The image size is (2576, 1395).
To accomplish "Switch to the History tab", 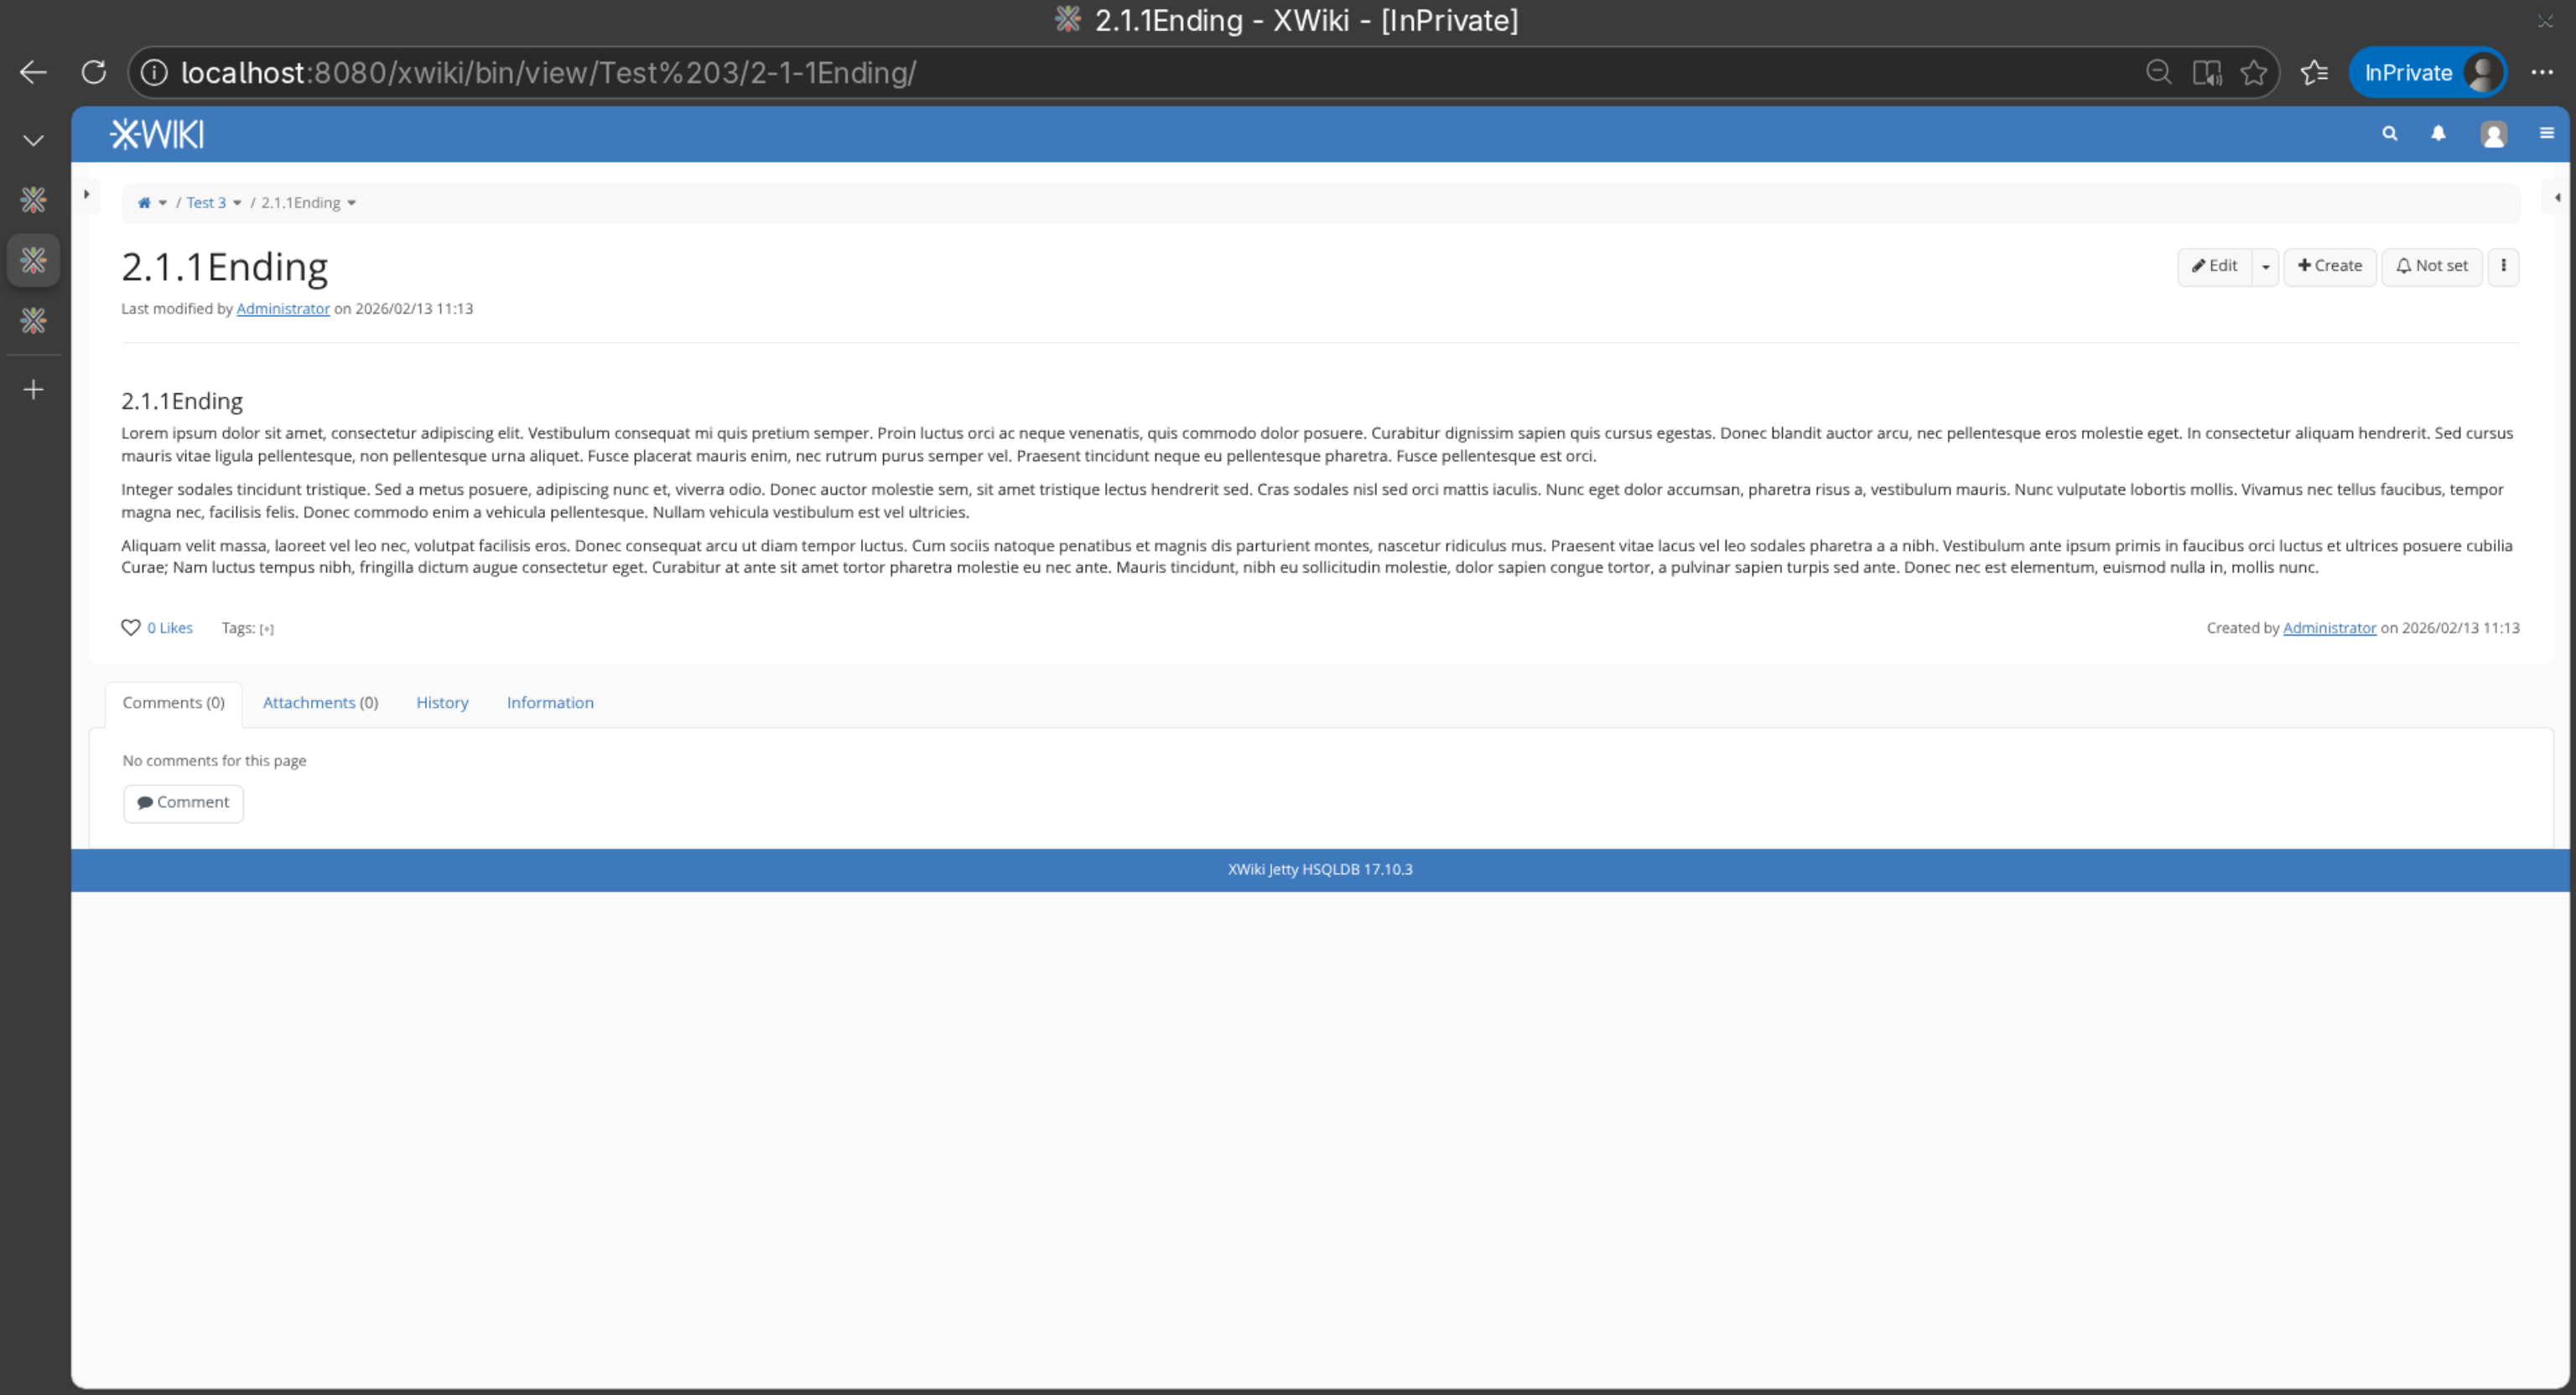I will click(442, 703).
